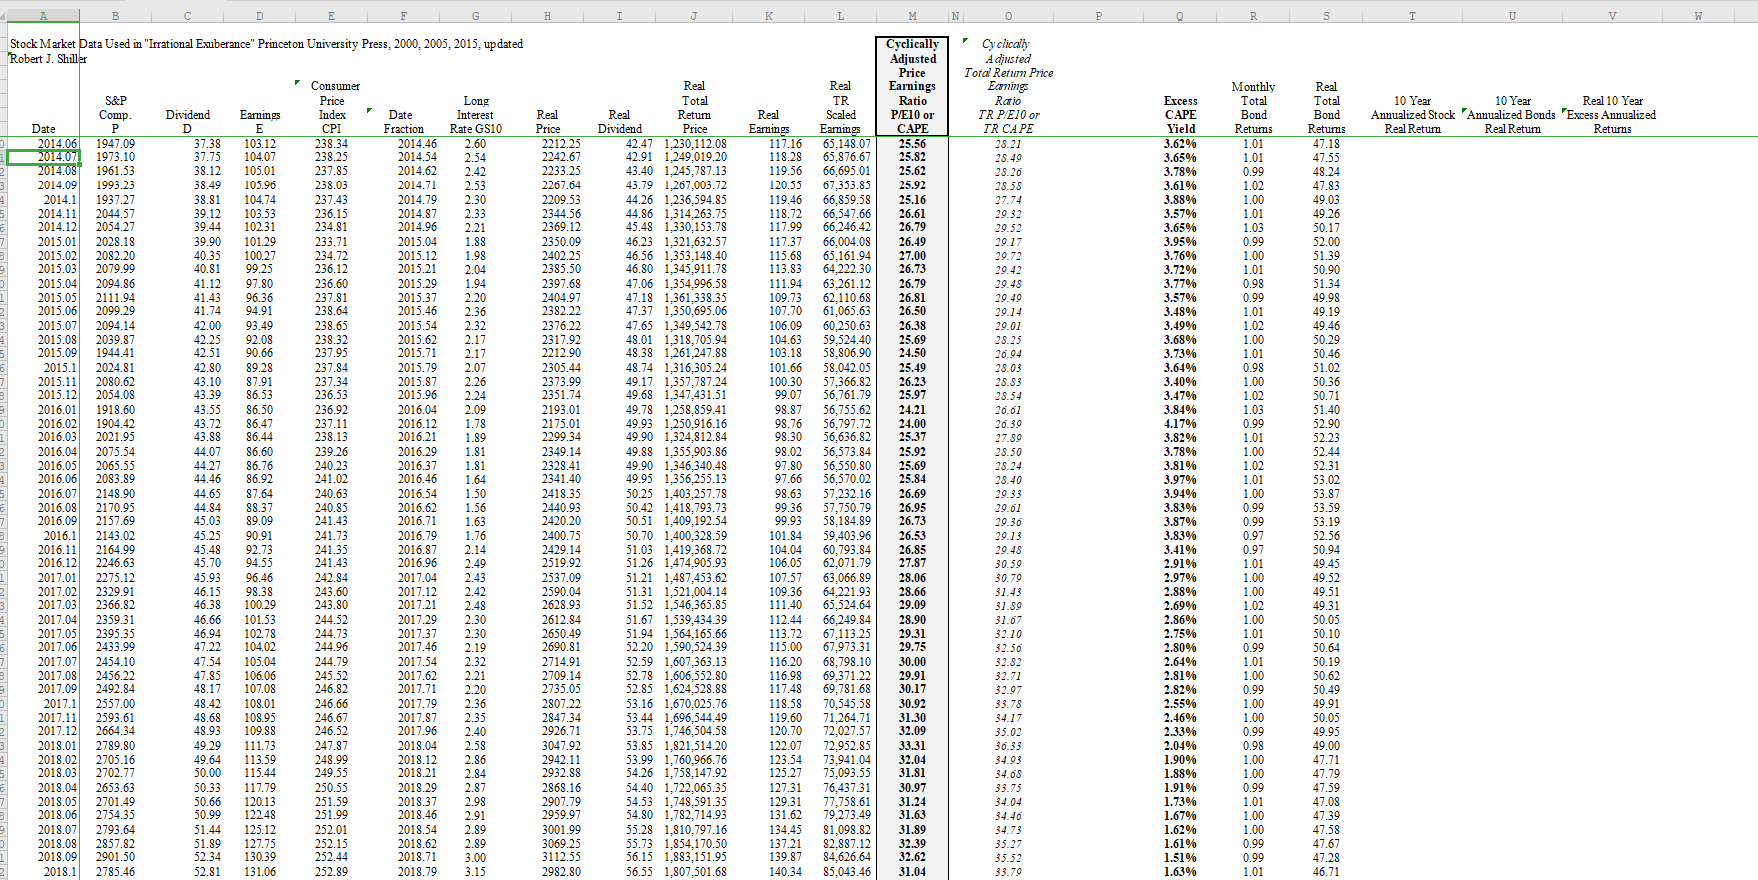The width and height of the screenshot is (1758, 880).
Task: Click total return price "1,230,112.08" cell
Action: click(x=694, y=144)
